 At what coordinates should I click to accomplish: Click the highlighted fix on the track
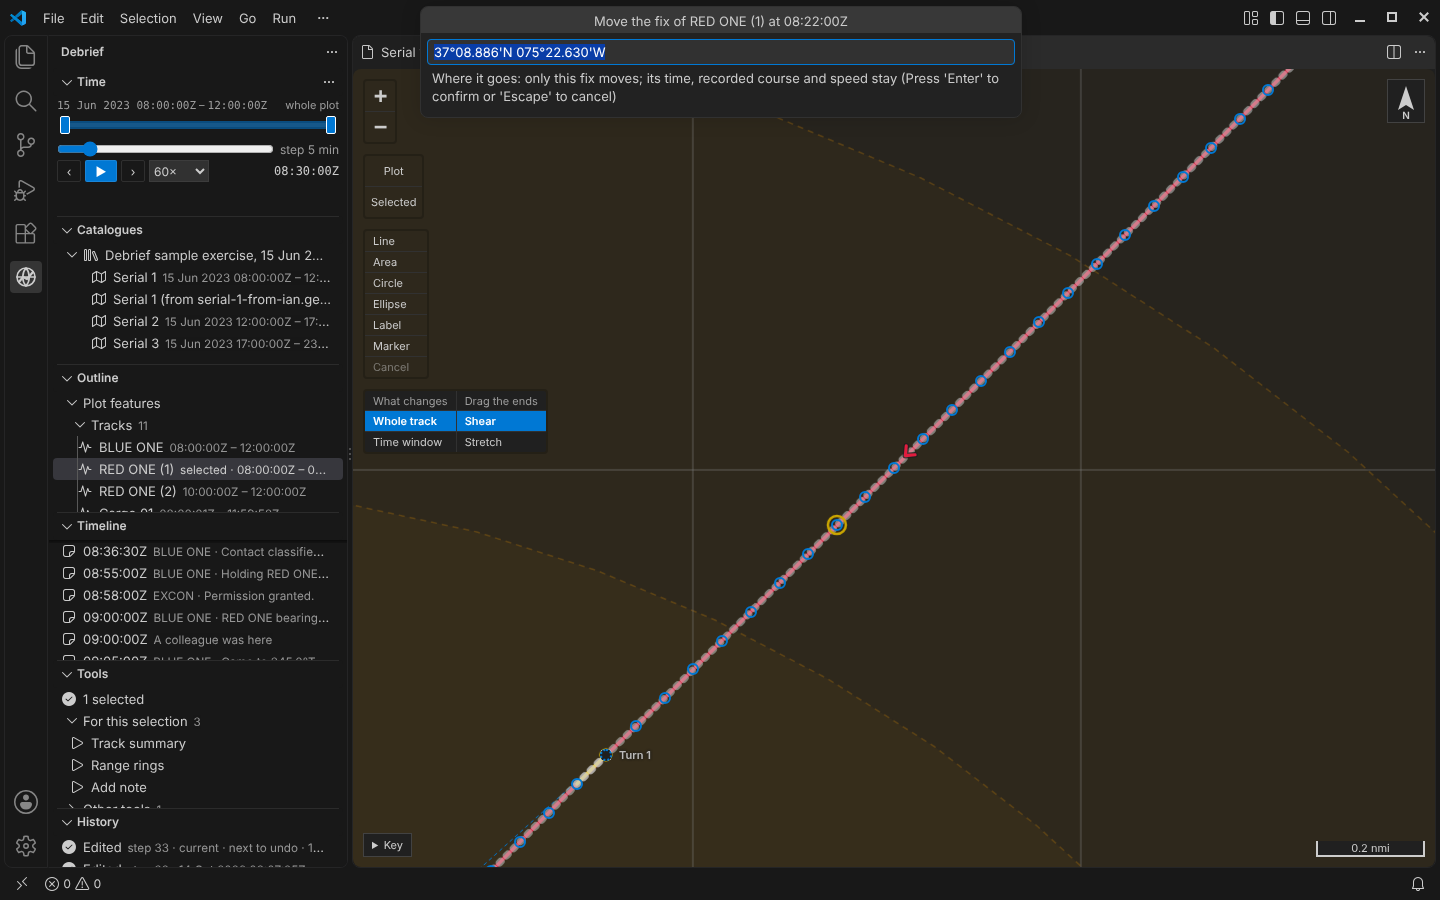click(837, 525)
